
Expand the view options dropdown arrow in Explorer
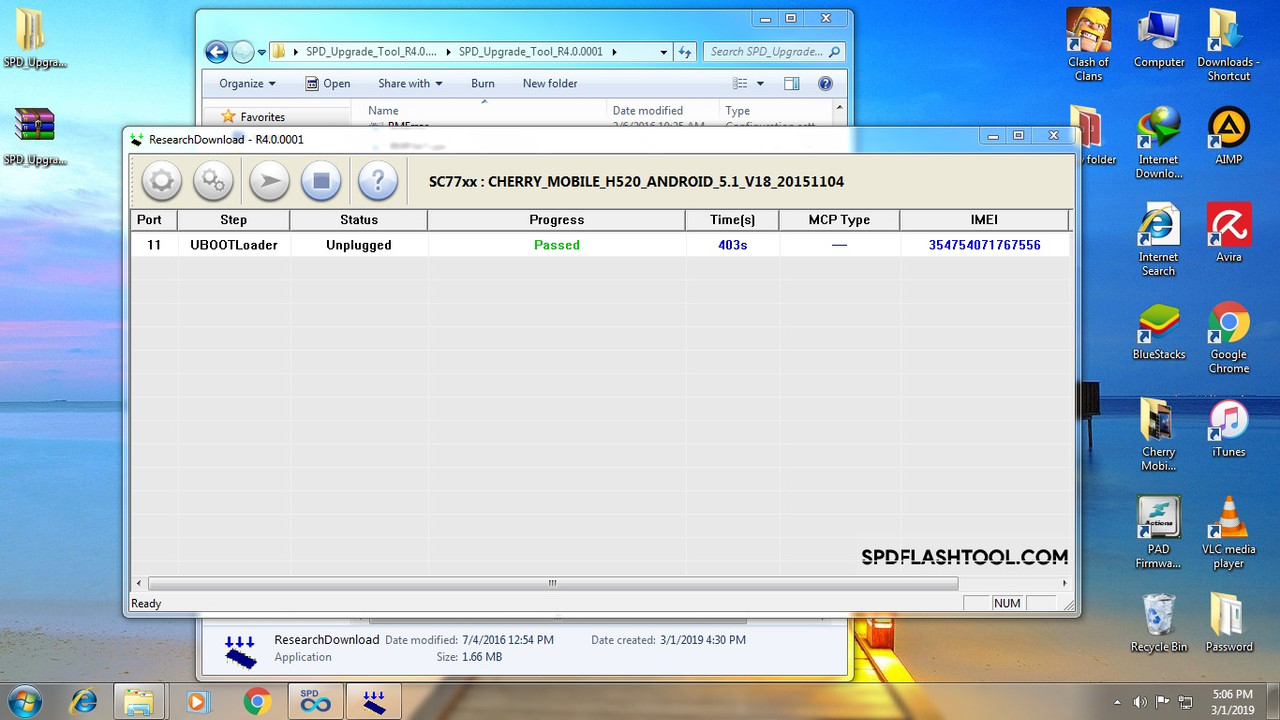pyautogui.click(x=760, y=84)
